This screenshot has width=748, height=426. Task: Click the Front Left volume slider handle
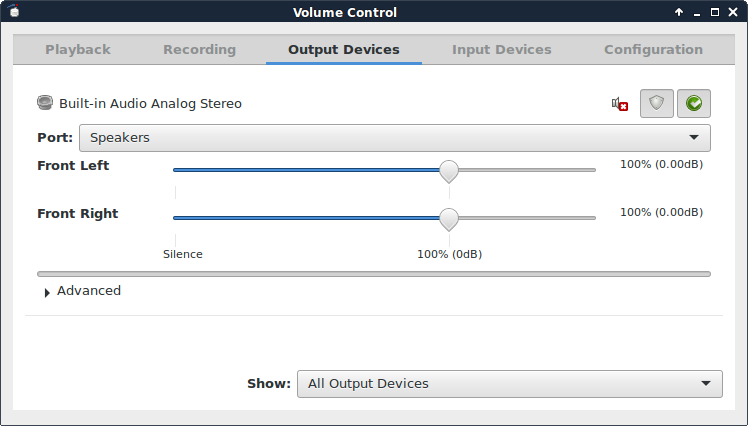(x=449, y=171)
